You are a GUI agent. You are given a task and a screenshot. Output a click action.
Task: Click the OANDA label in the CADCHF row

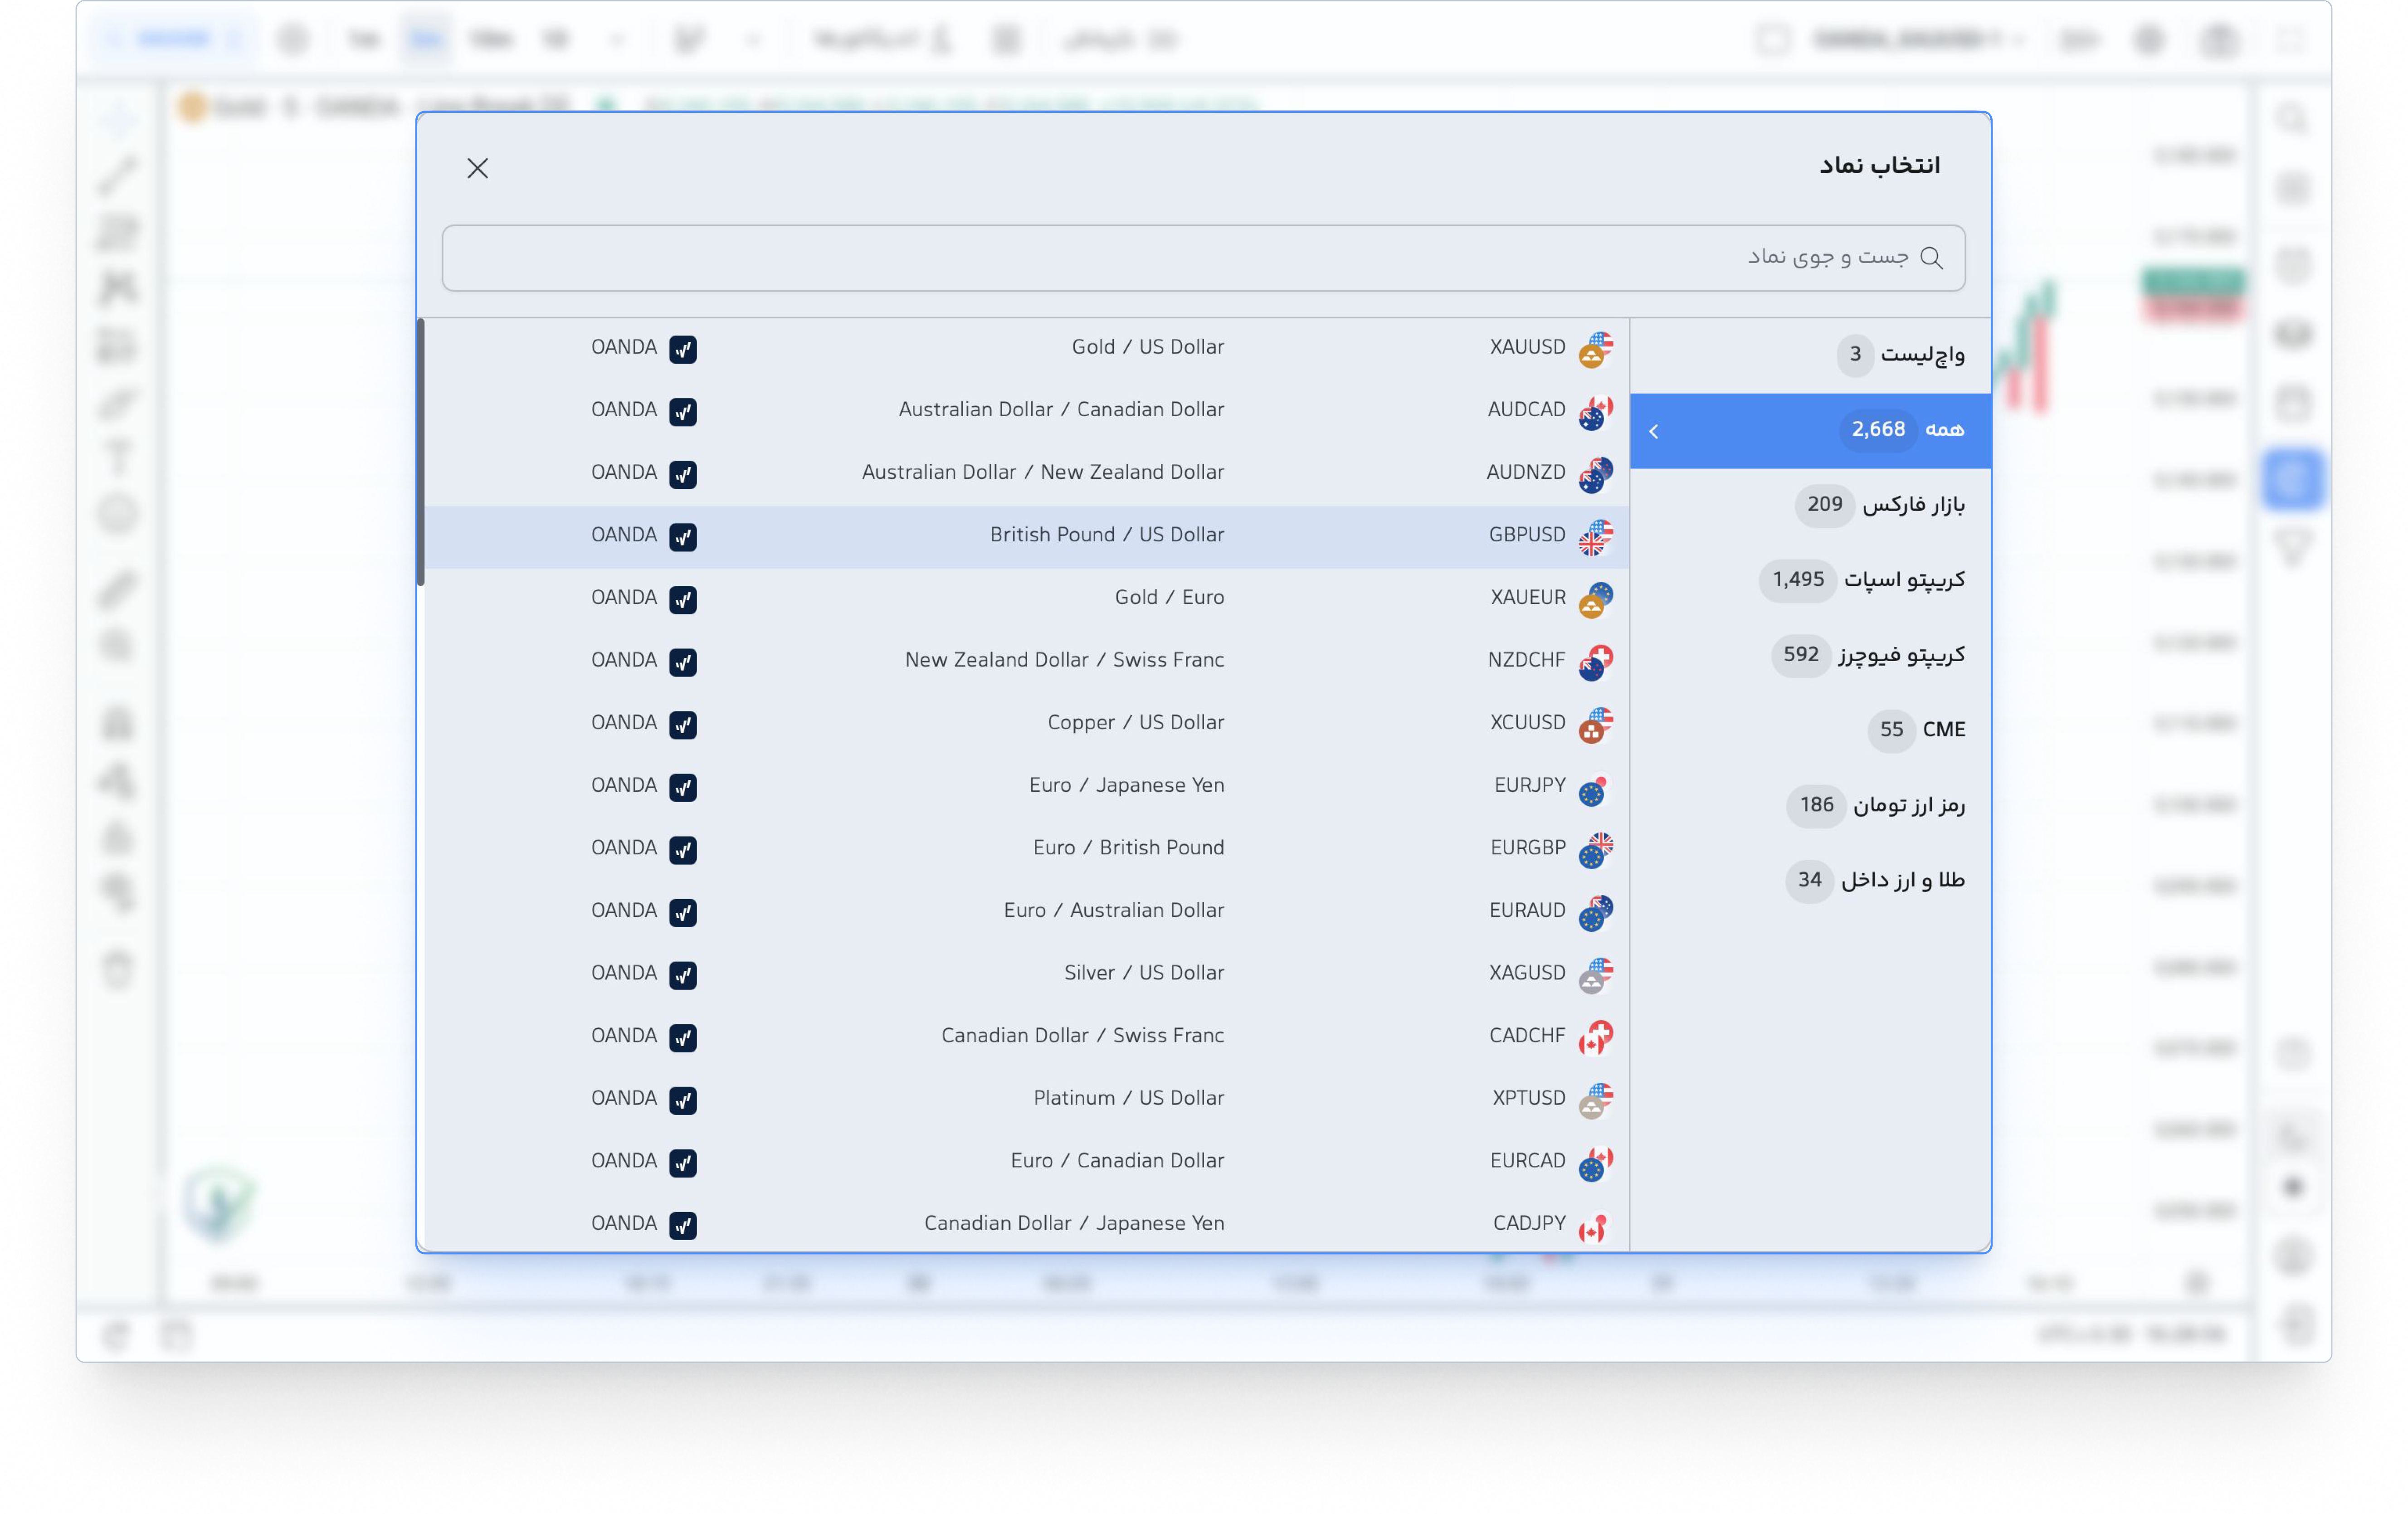pyautogui.click(x=624, y=1036)
